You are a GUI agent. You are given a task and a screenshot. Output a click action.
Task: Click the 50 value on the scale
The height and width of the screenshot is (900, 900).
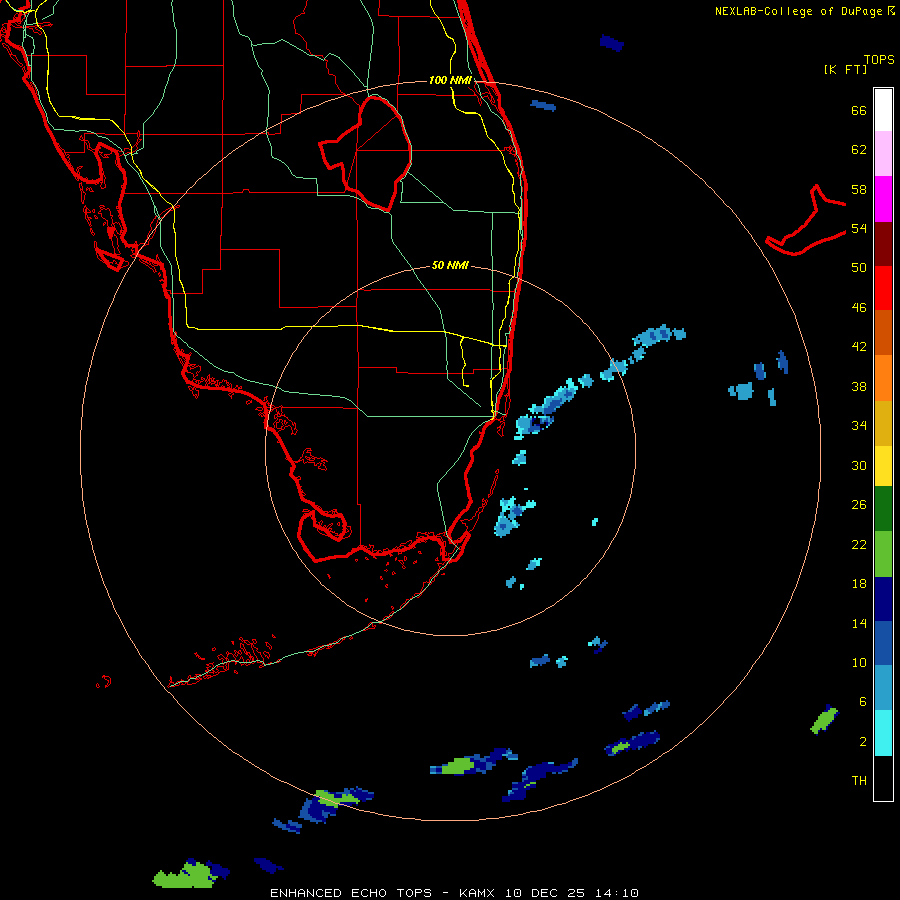click(859, 268)
